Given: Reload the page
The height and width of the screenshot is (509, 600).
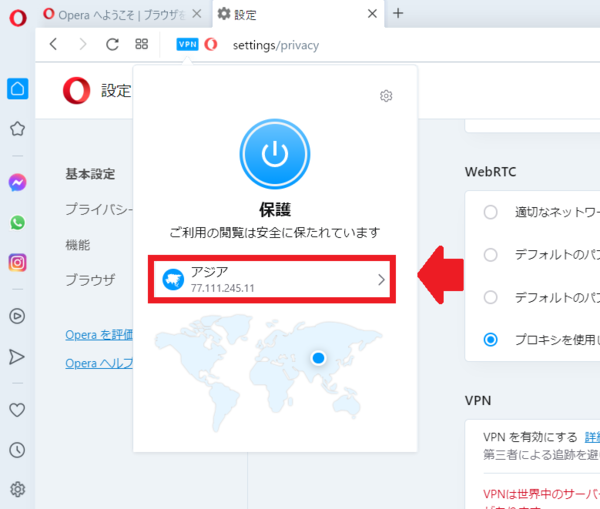Looking at the screenshot, I should [x=112, y=44].
